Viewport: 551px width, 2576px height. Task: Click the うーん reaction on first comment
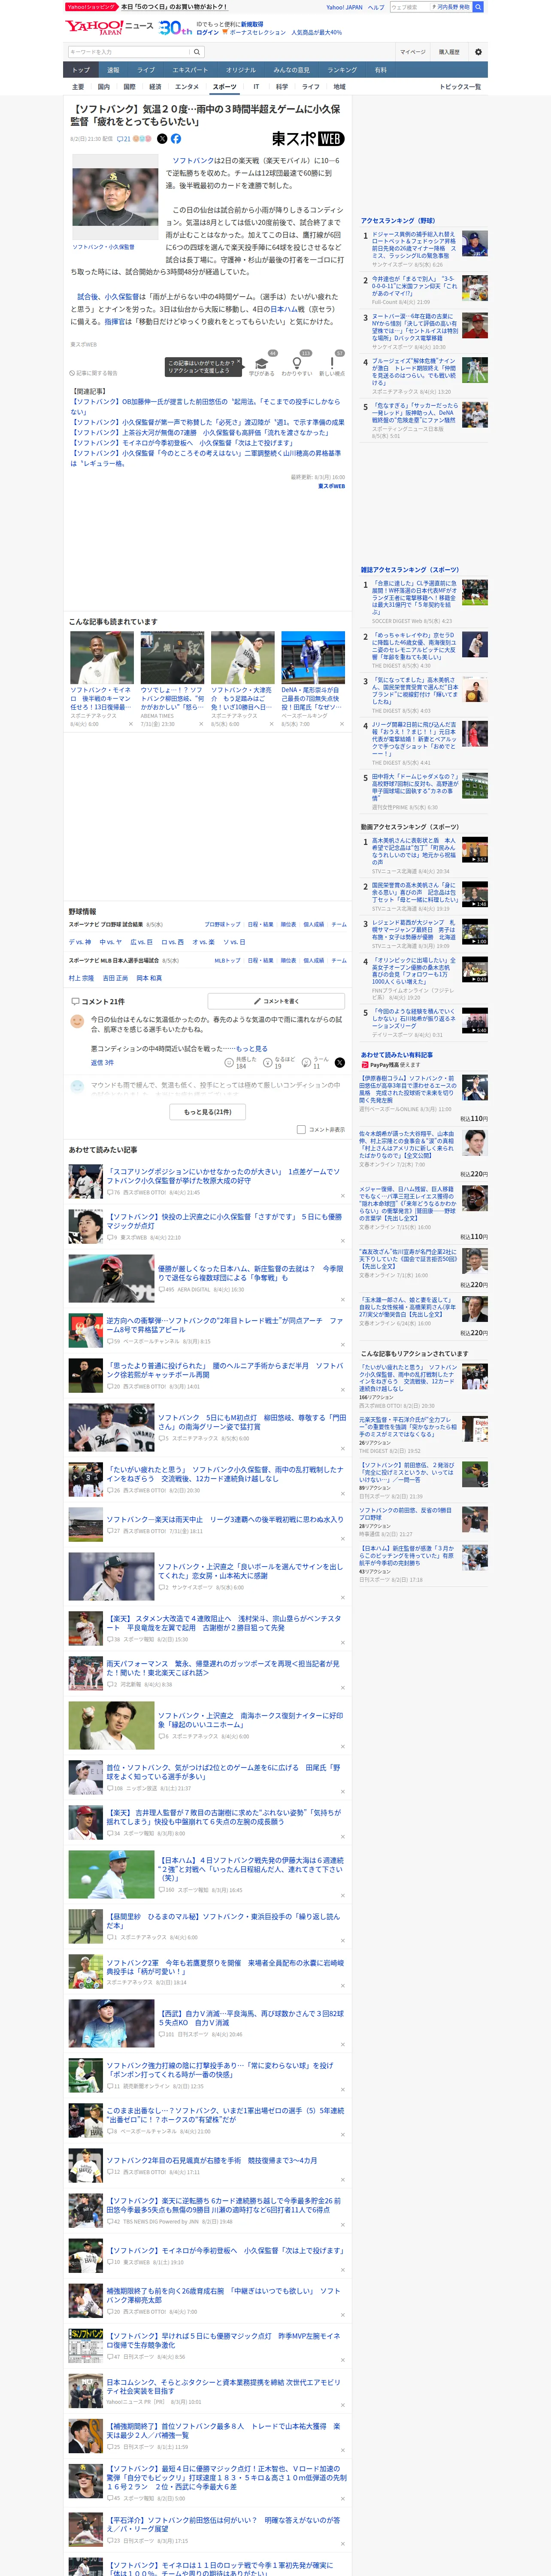pyautogui.click(x=316, y=1062)
